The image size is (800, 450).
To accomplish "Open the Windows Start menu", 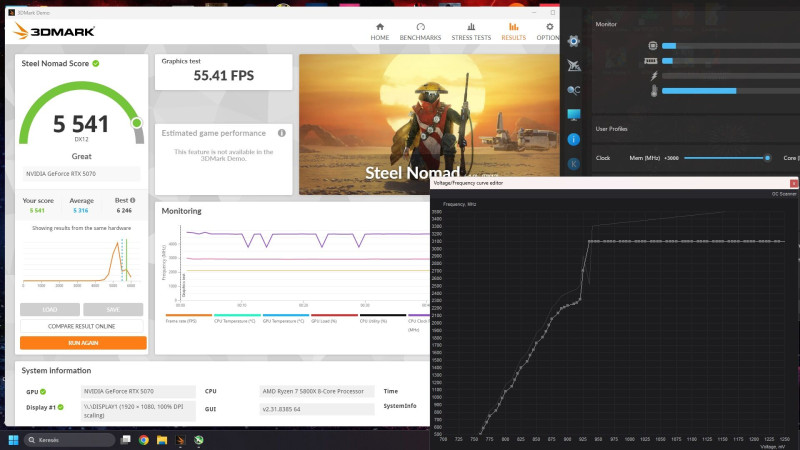I will click(x=14, y=440).
